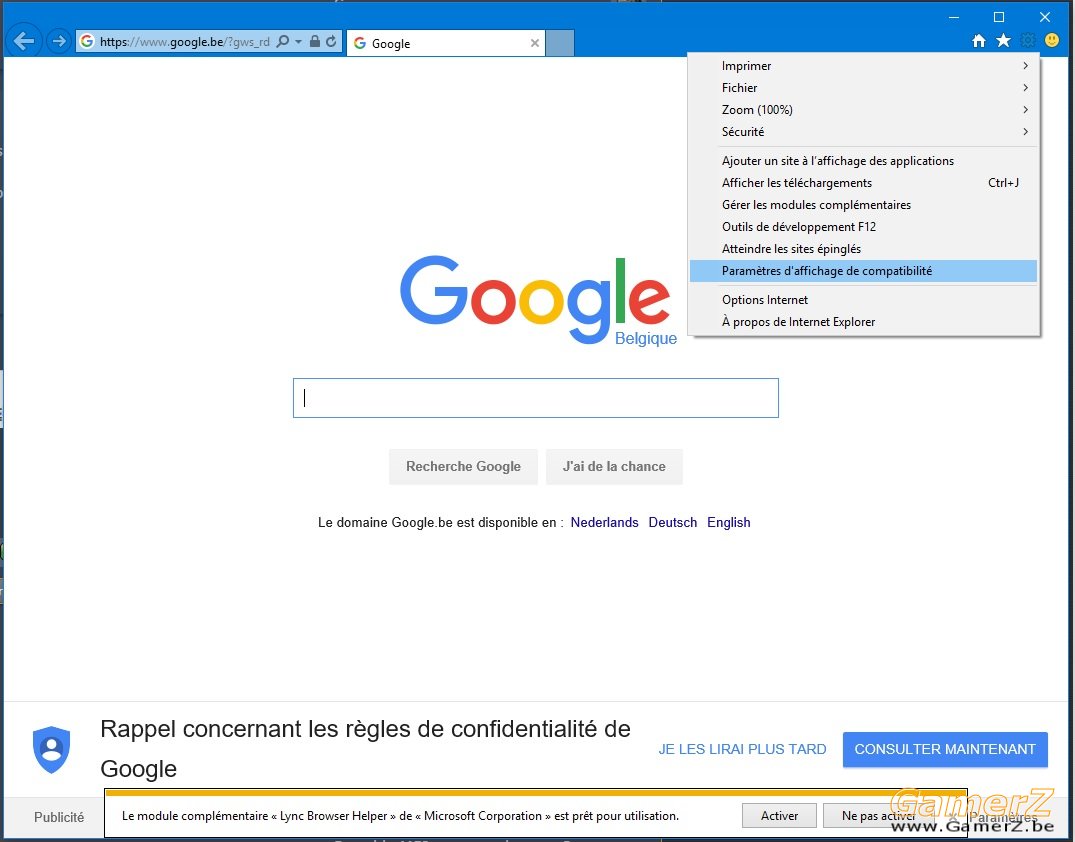Go back with the Back arrow button
This screenshot has width=1075, height=842.
(x=23, y=41)
